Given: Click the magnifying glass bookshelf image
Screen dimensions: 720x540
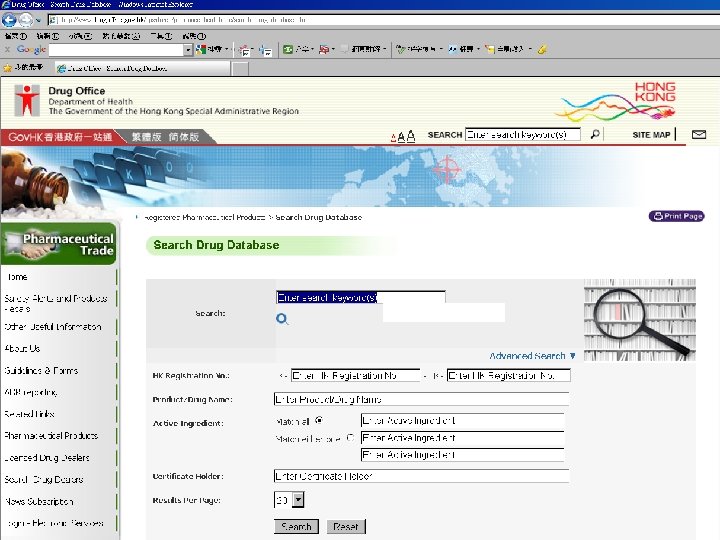Looking at the screenshot, I should coord(640,320).
